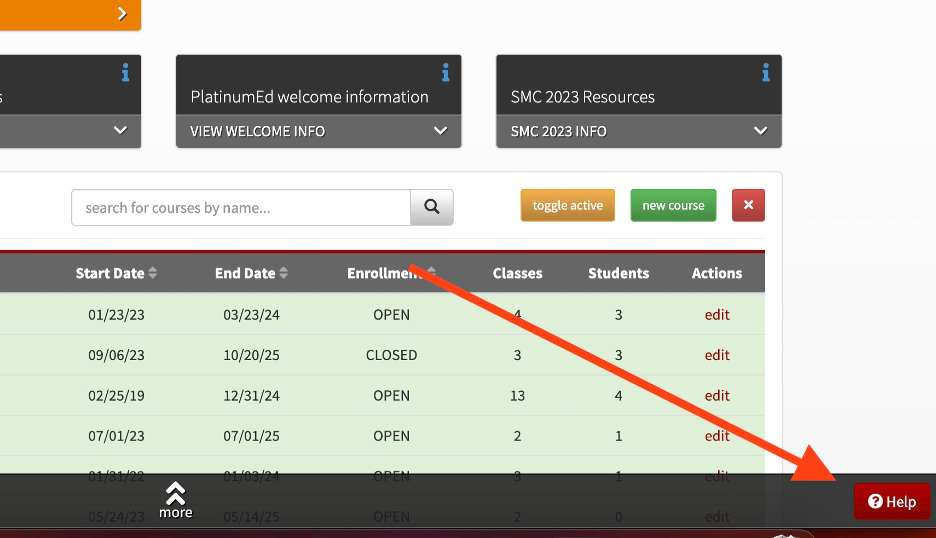
Task: Click info icon on SMC 2023 Resources card
Action: 765,73
